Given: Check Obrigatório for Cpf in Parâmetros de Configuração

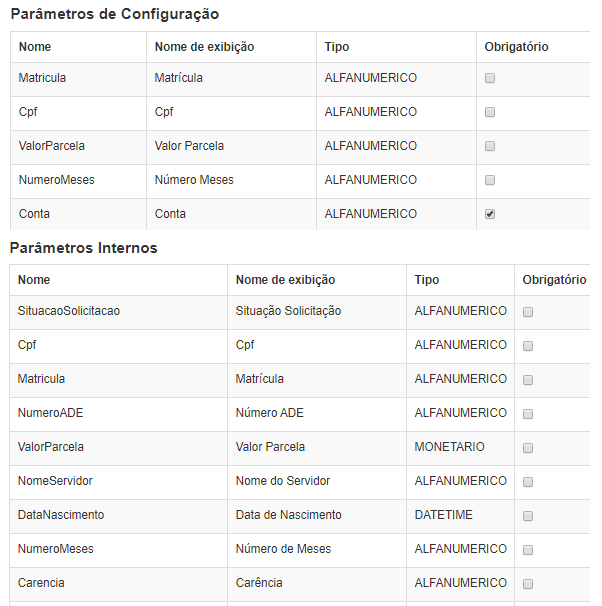Looking at the screenshot, I should click(x=490, y=112).
